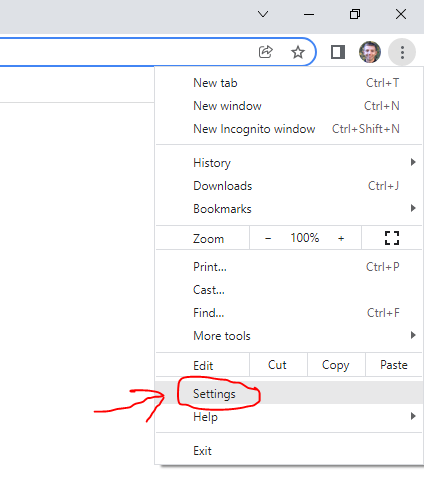
Task: Open the tab search chevron in the title bar
Action: pos(263,14)
